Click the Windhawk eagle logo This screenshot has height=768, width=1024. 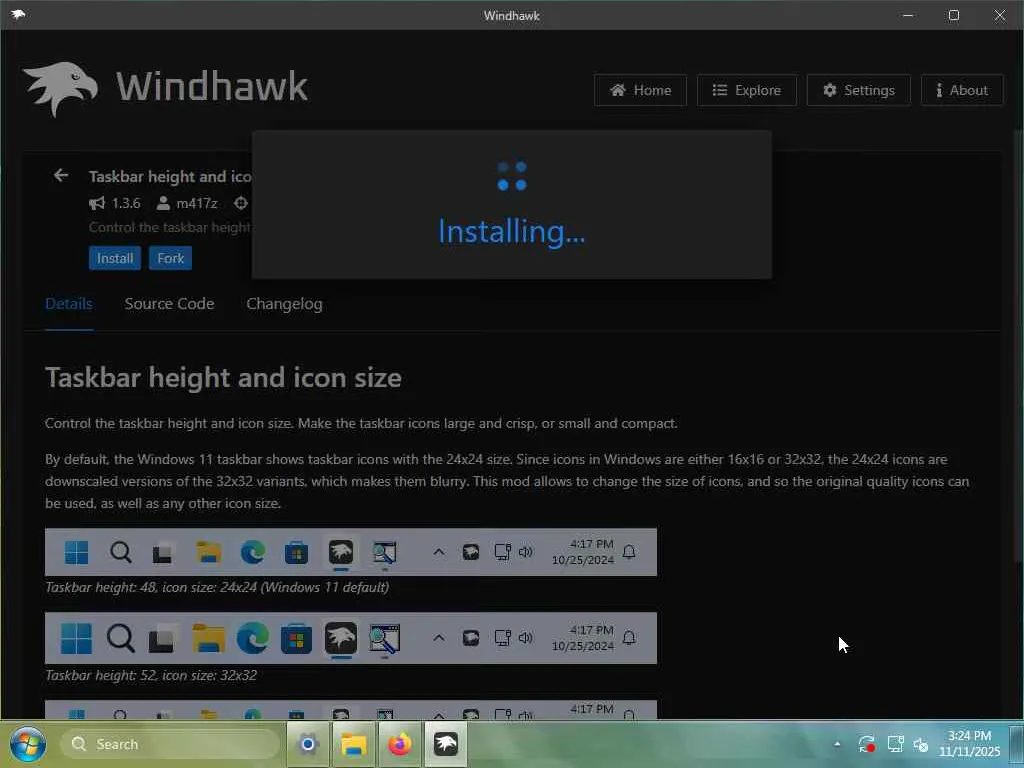pyautogui.click(x=61, y=89)
